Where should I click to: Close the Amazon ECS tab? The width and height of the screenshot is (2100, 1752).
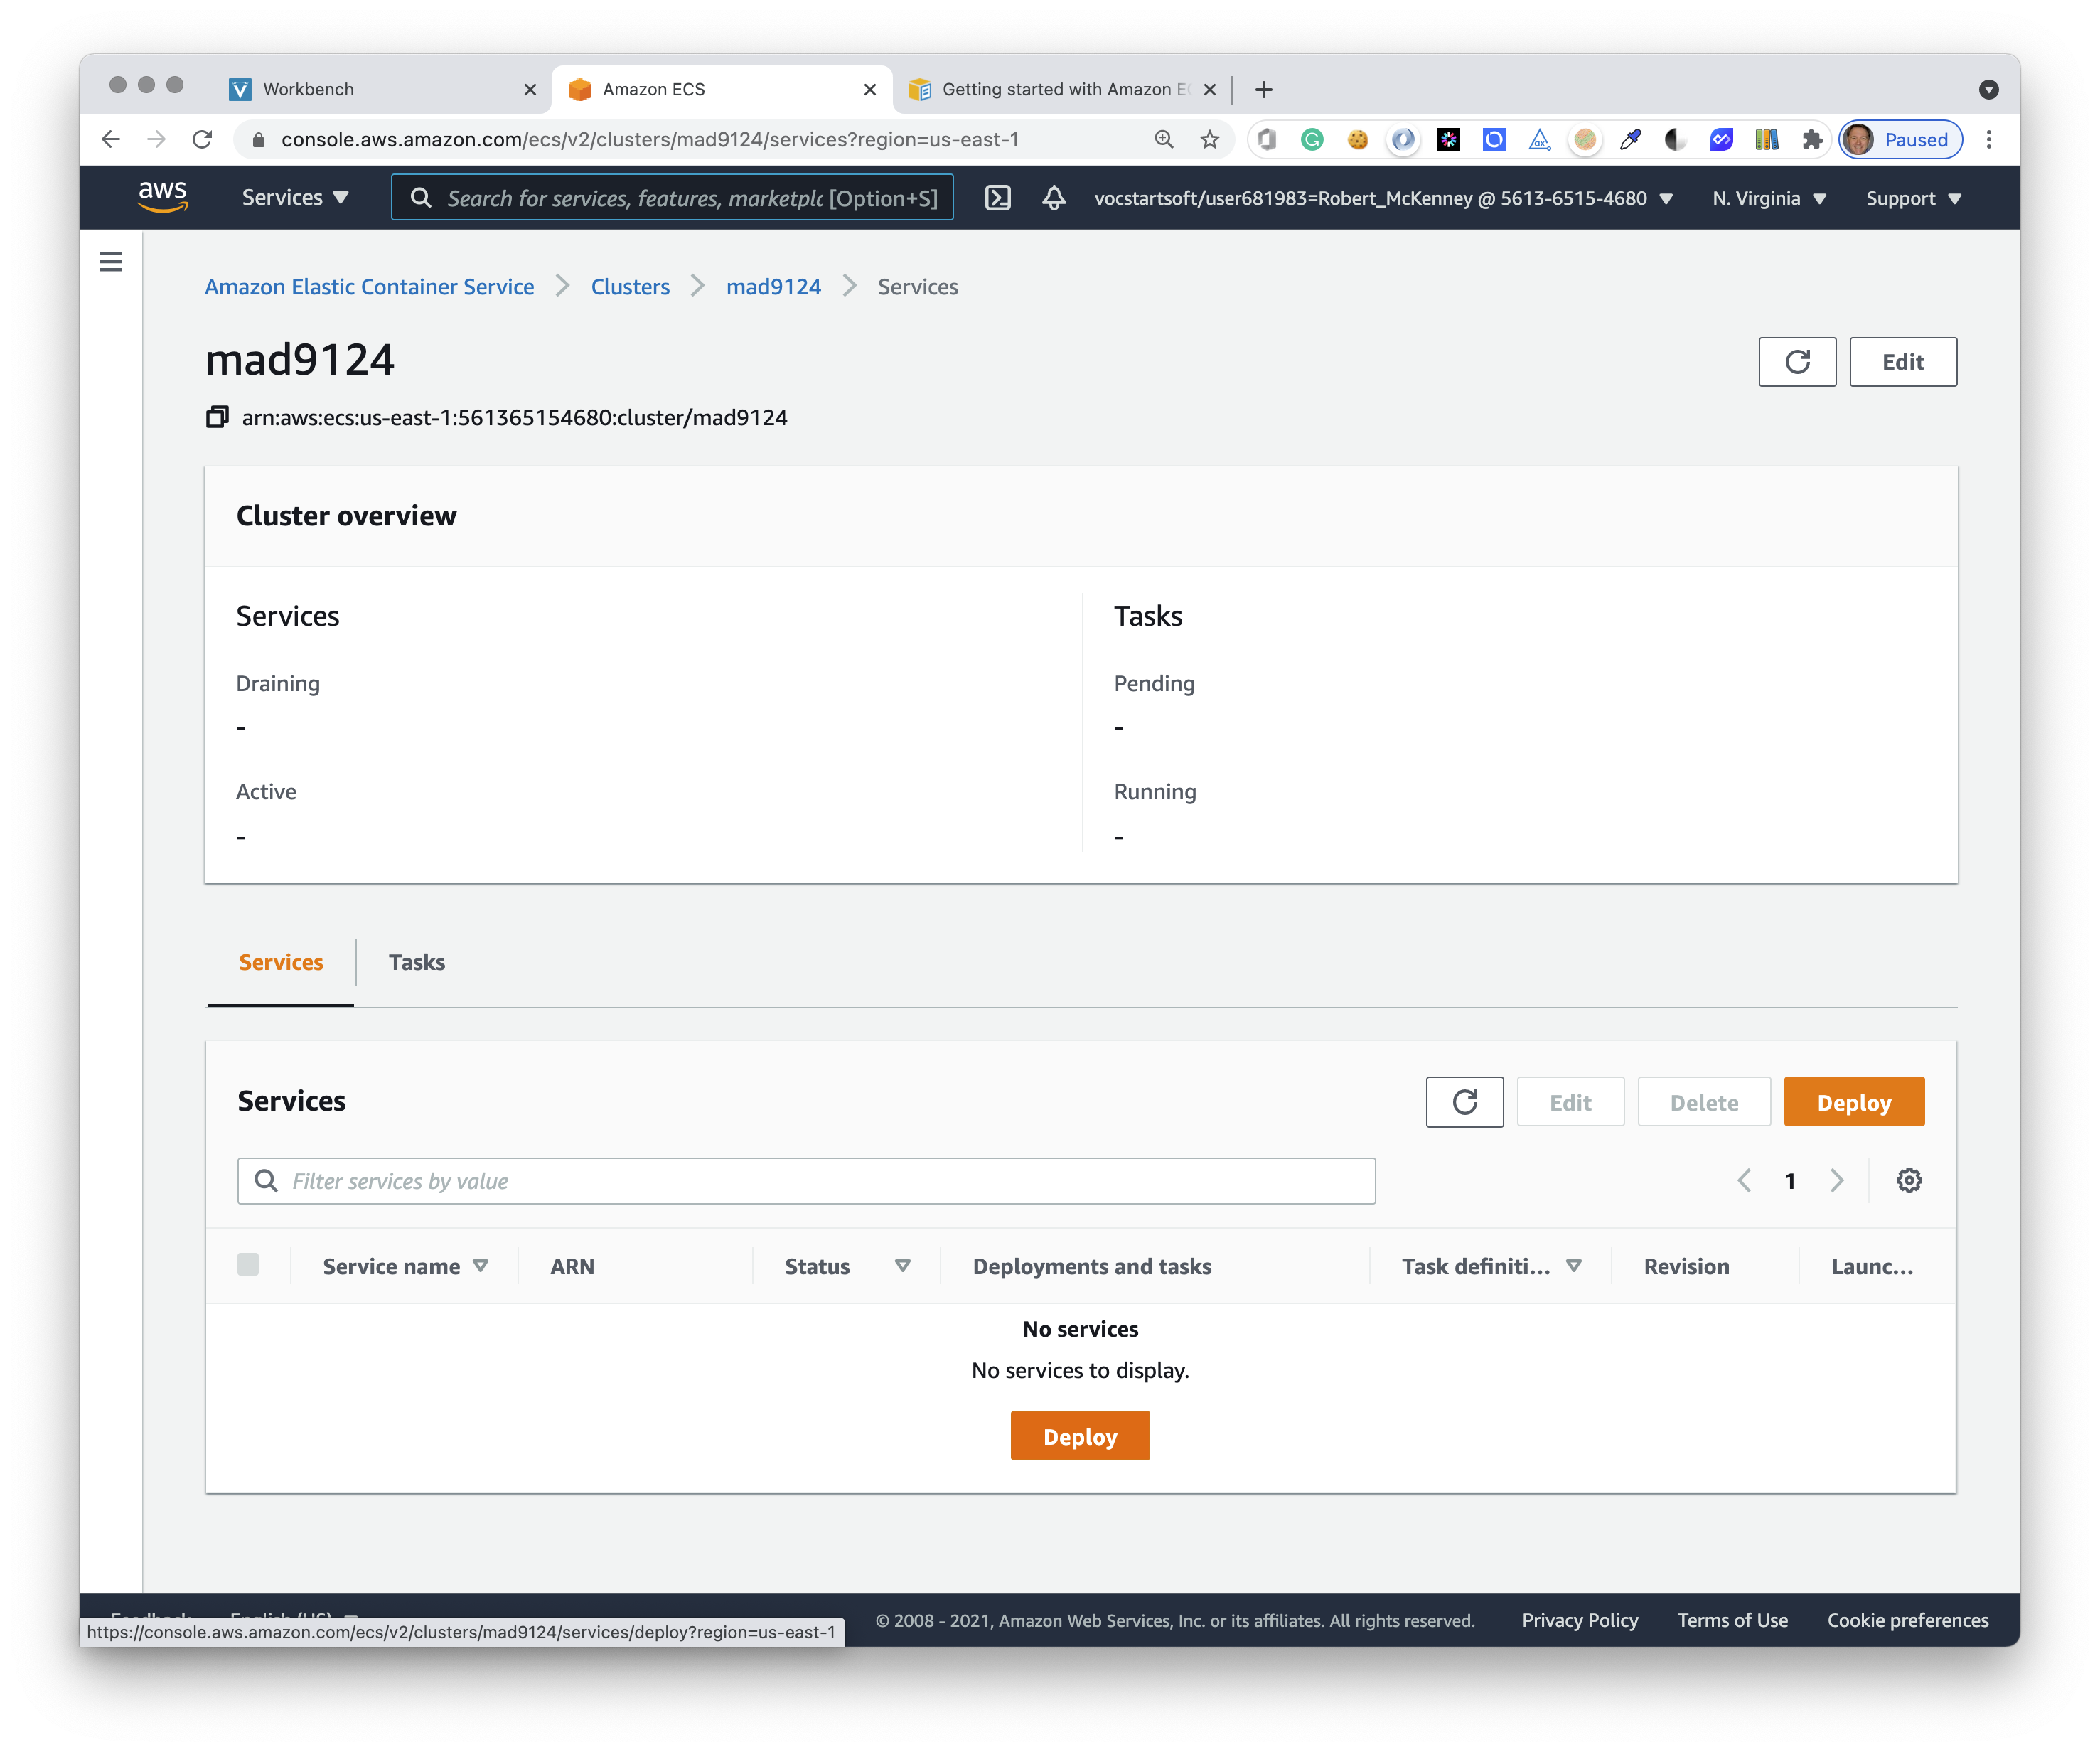tap(870, 90)
